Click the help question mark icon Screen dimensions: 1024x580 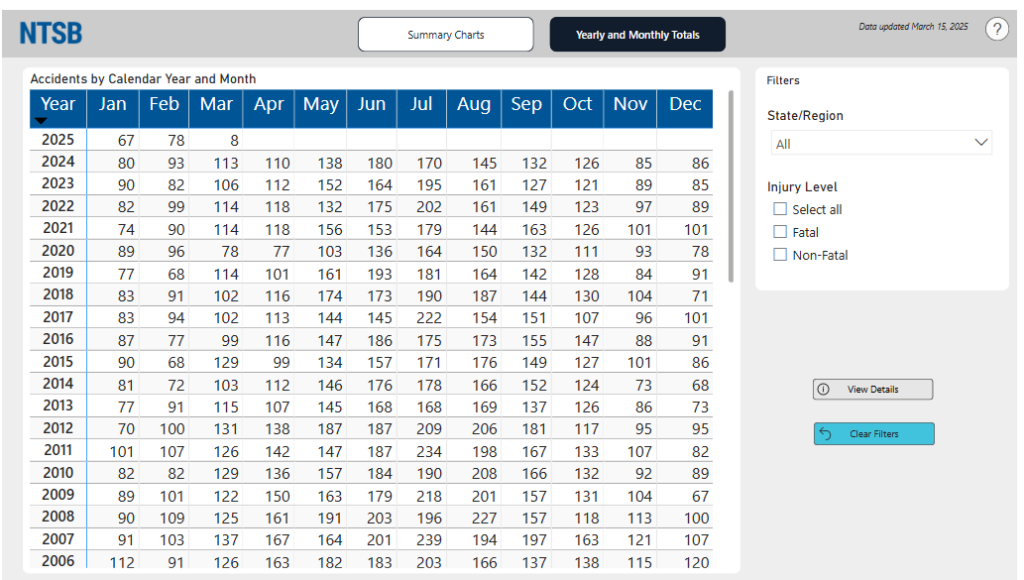point(996,30)
